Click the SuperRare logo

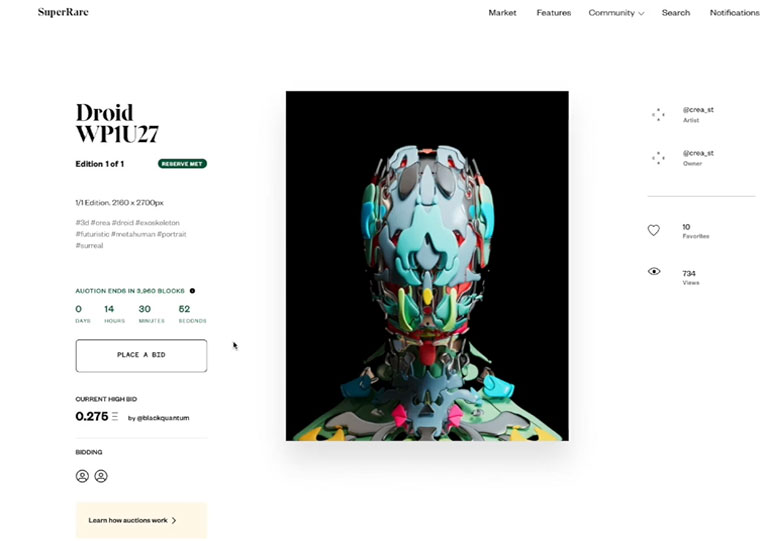[x=63, y=12]
